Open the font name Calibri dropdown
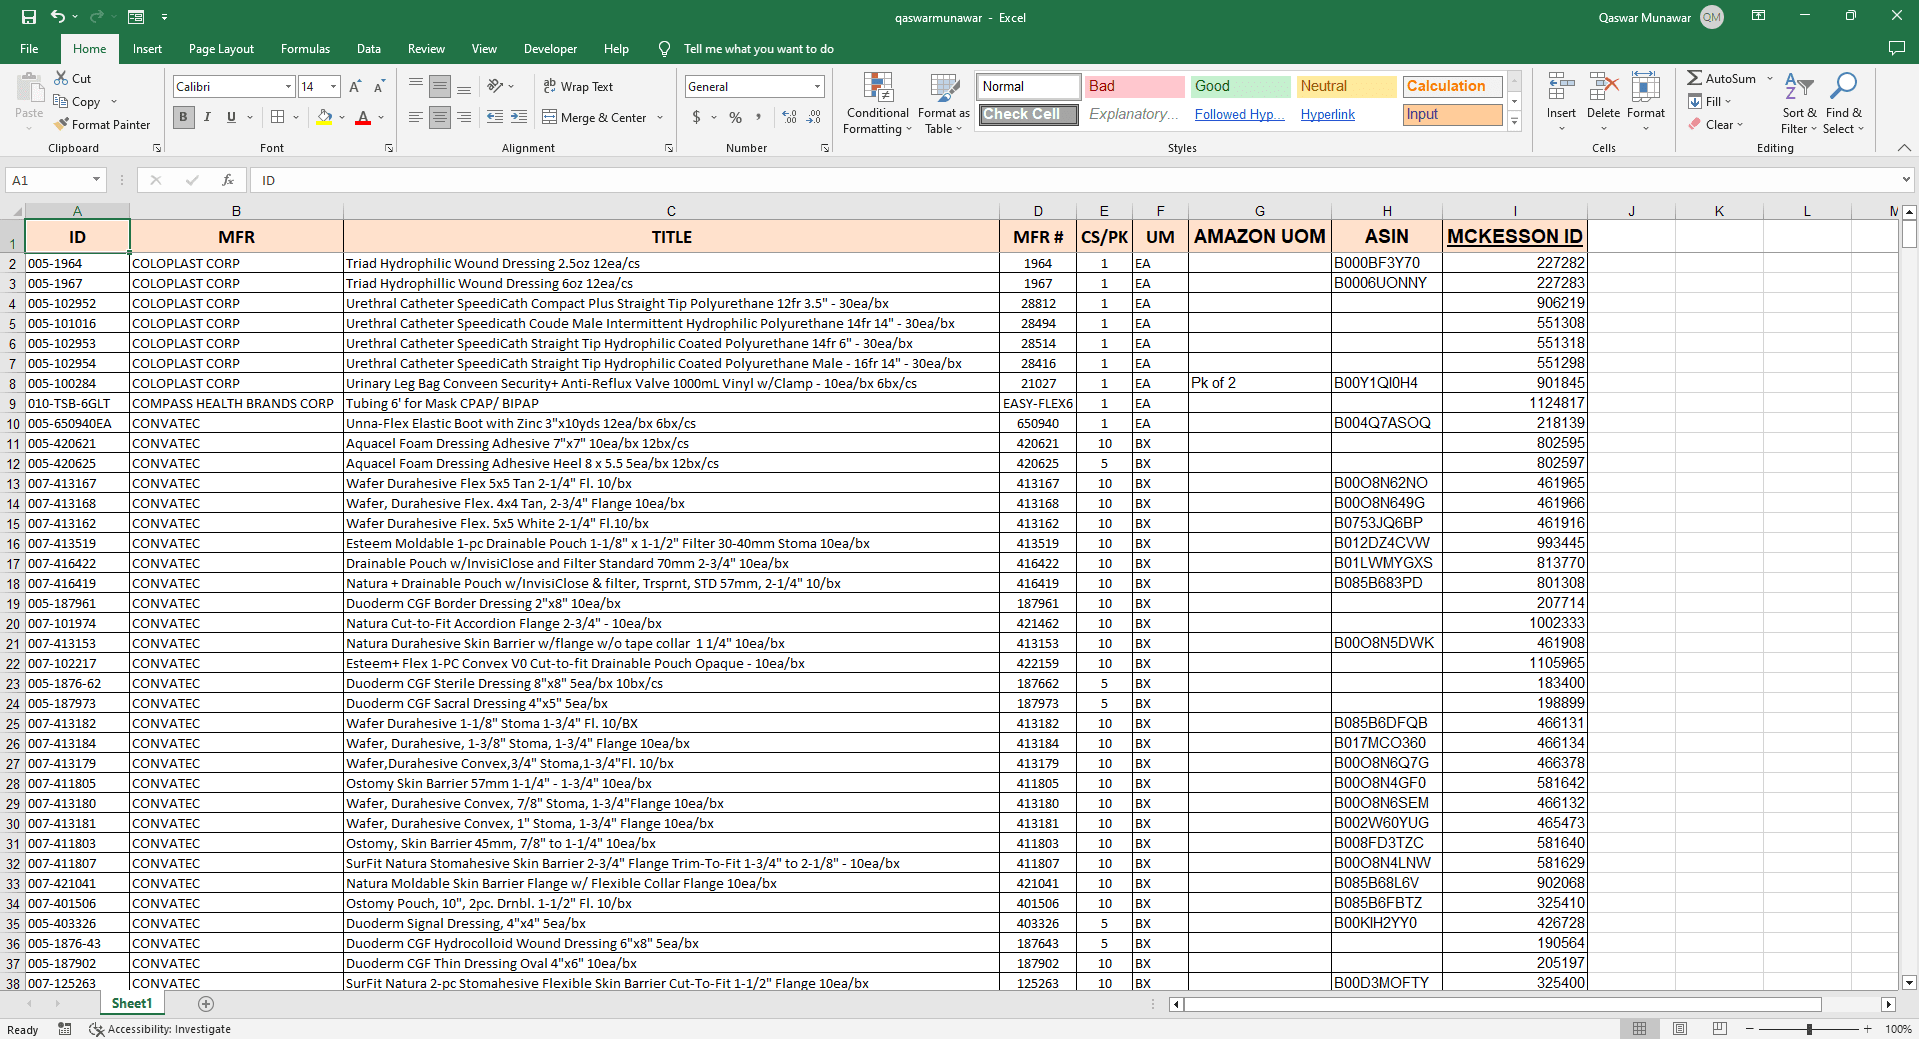 288,87
